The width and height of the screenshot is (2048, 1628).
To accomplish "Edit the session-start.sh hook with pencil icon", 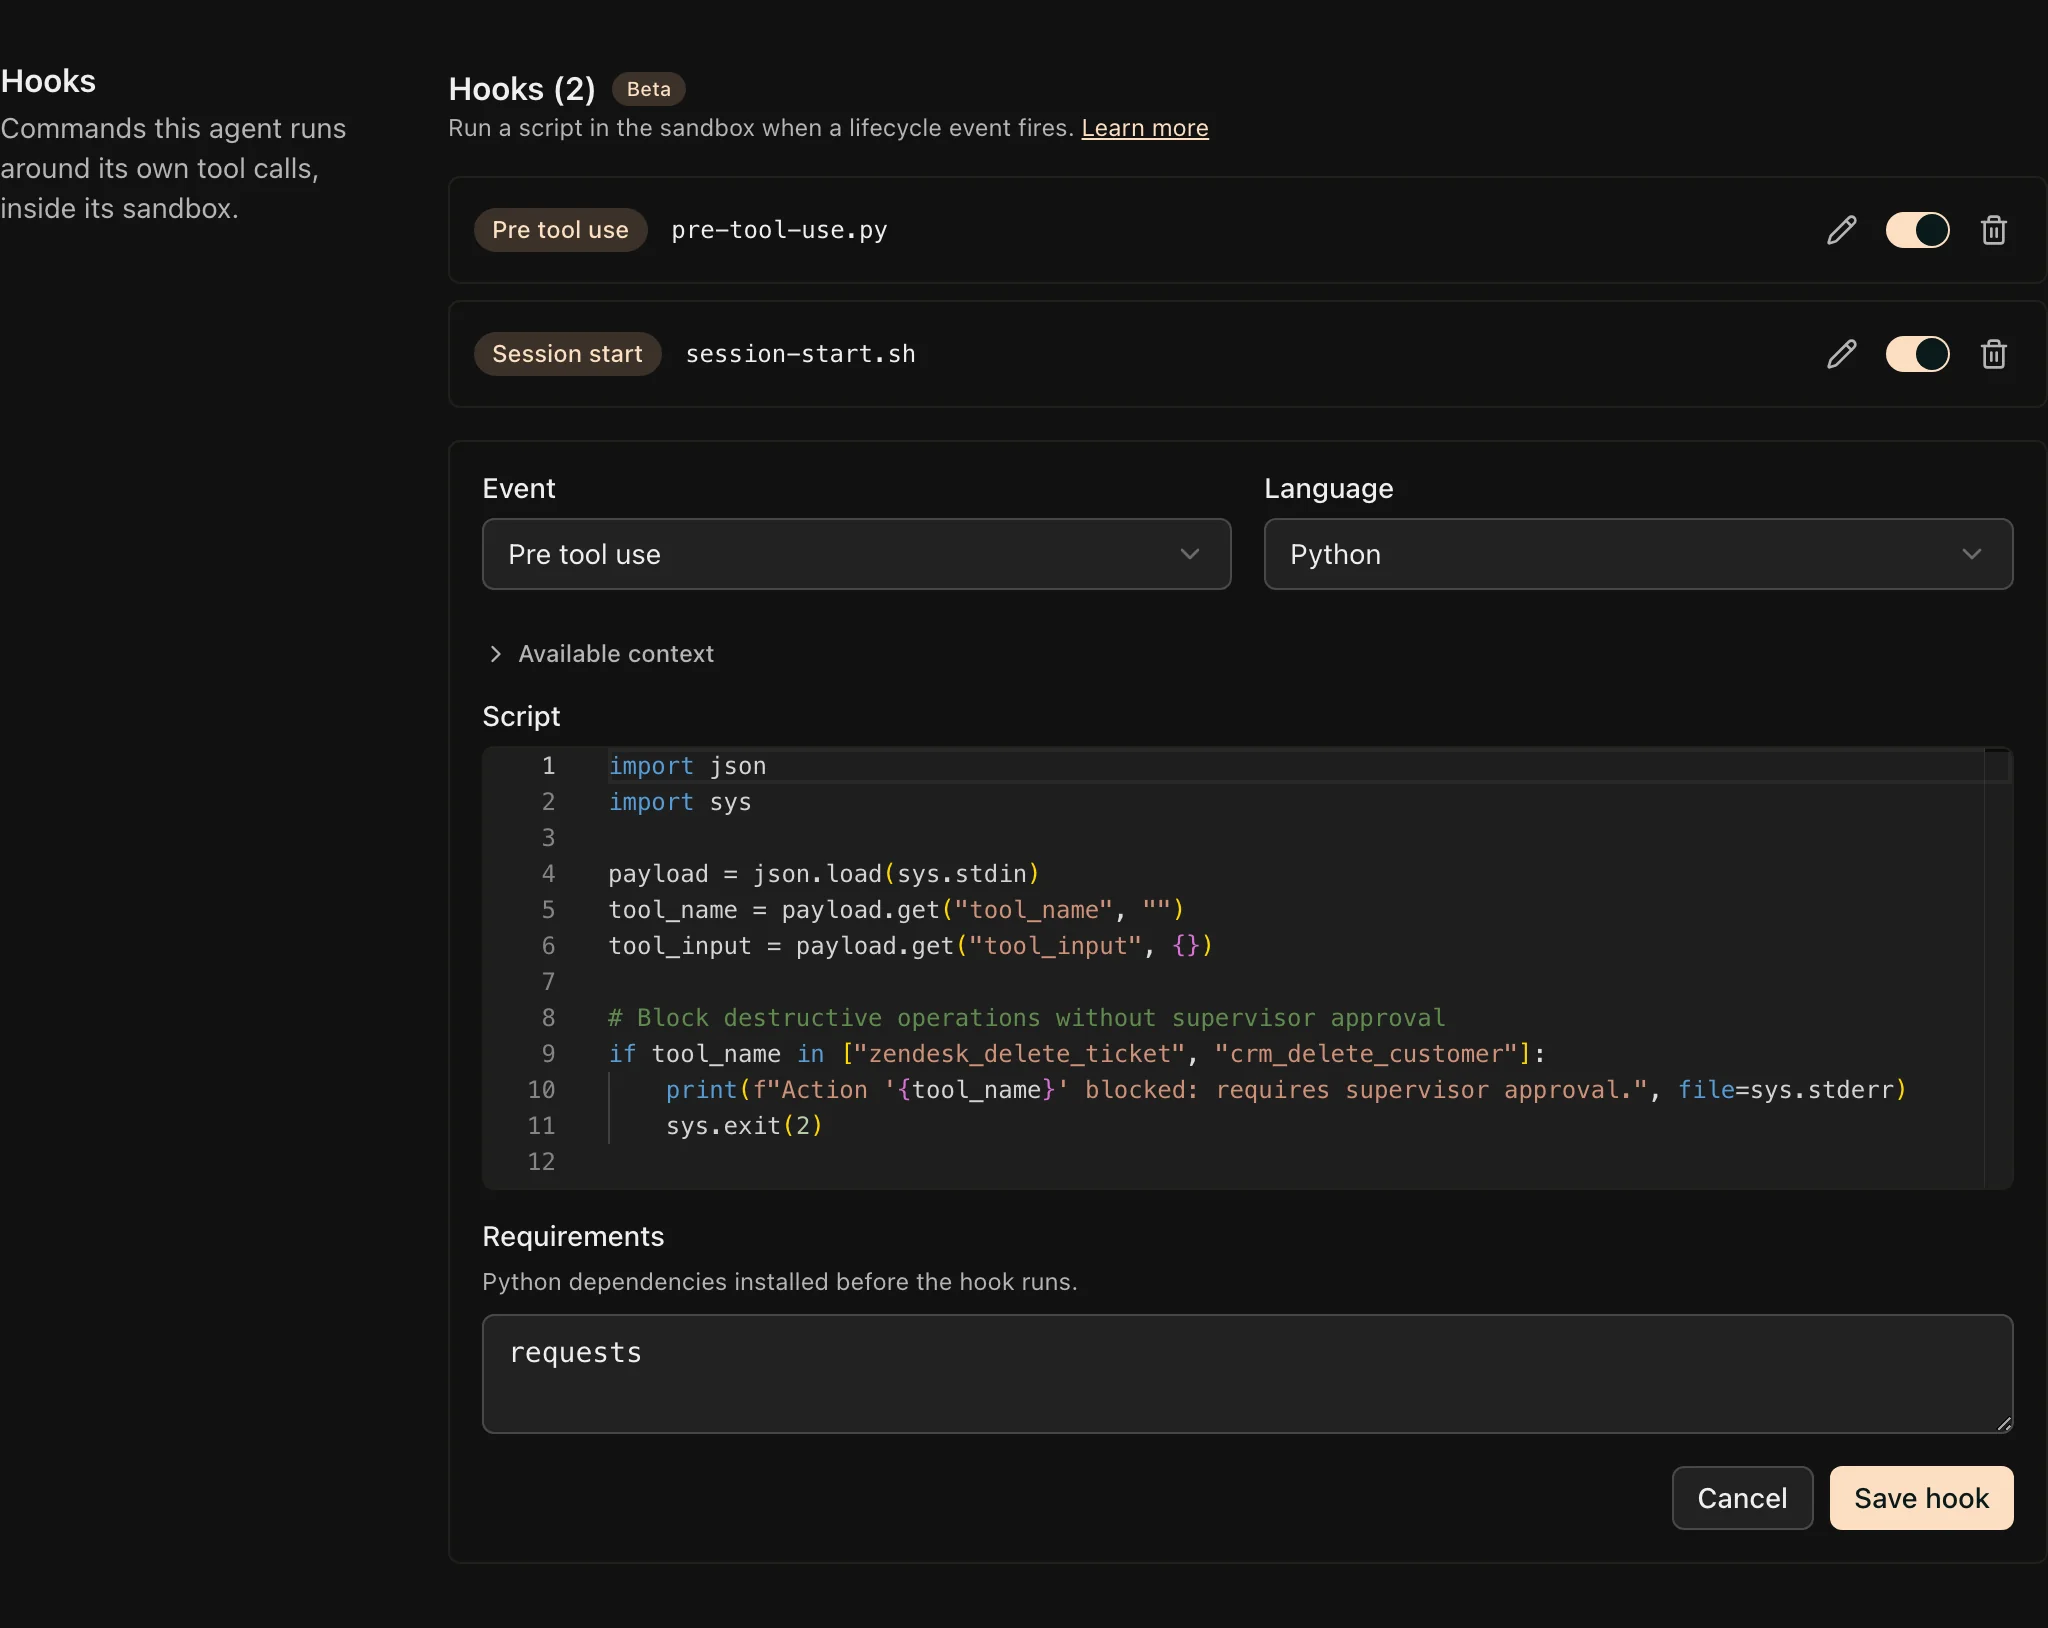I will [1841, 354].
